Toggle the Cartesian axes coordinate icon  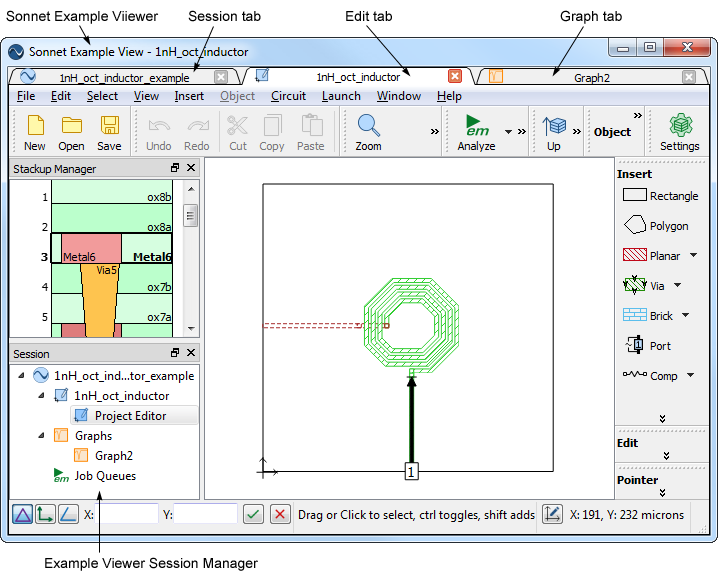45,514
